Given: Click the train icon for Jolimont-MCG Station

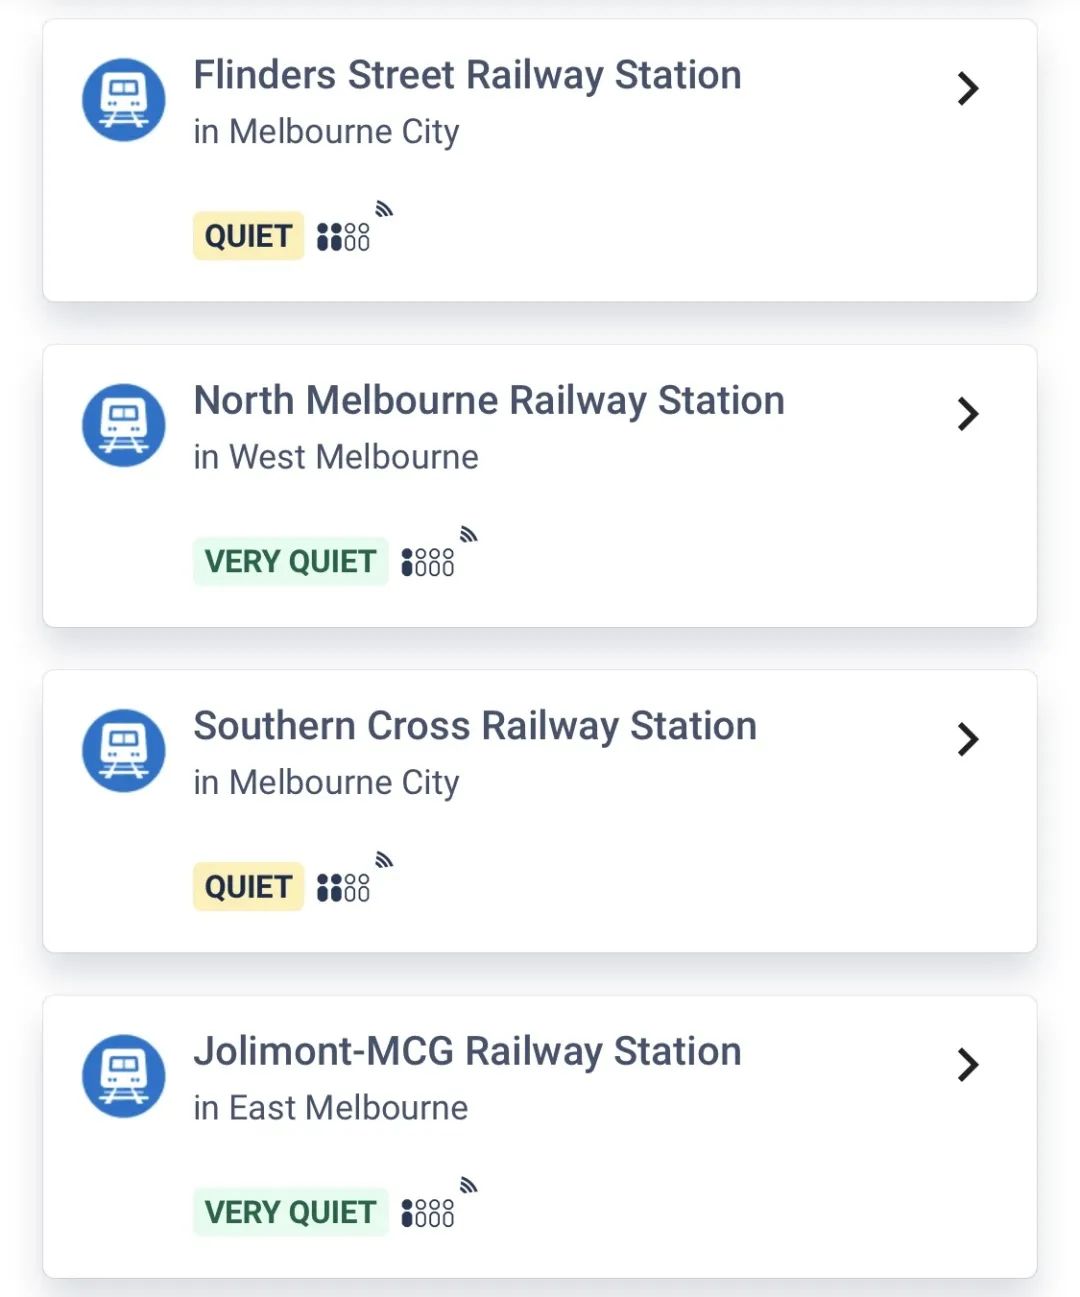Looking at the screenshot, I should [x=124, y=1076].
